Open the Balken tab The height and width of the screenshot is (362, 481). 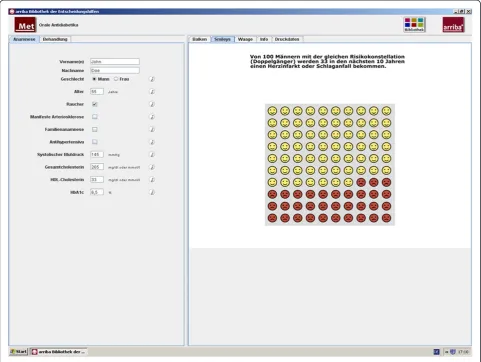pyautogui.click(x=200, y=39)
